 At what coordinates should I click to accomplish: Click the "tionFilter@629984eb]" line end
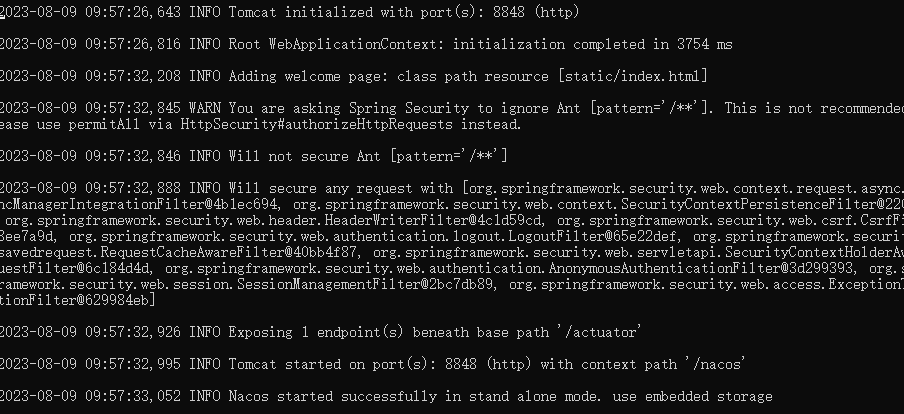tap(78, 300)
